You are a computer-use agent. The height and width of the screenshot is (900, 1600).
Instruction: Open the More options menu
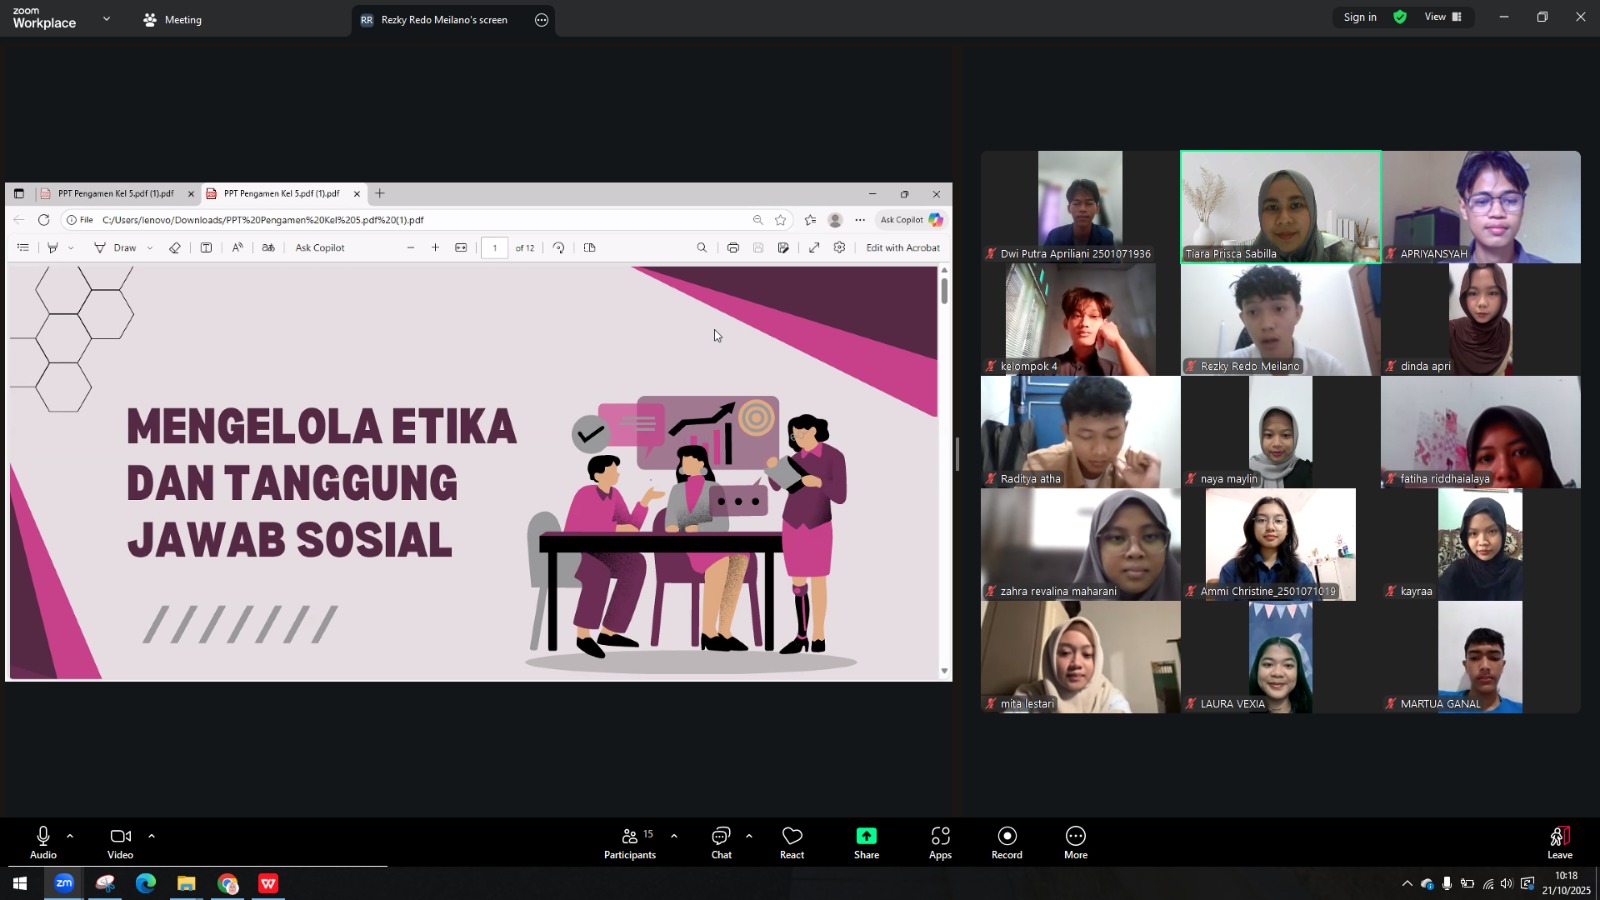[x=1075, y=842]
